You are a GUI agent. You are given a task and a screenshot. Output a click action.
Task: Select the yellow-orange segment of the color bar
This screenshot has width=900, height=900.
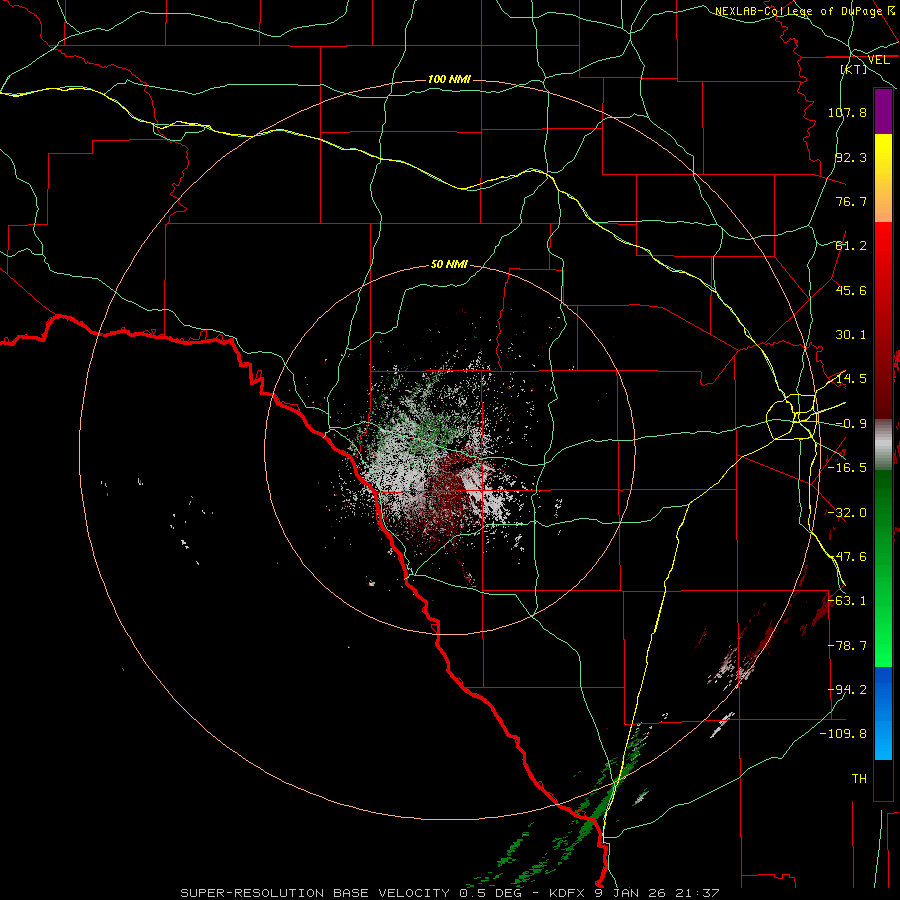tap(883, 178)
